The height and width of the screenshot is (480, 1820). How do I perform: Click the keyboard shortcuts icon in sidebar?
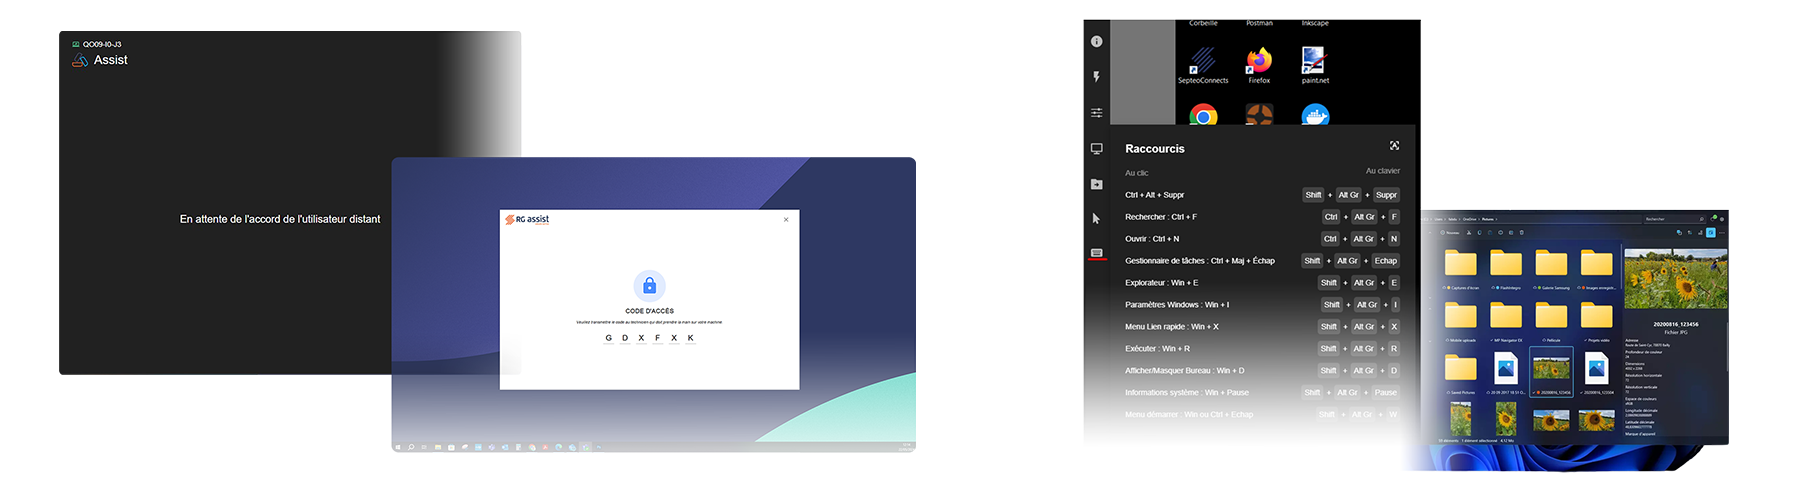pyautogui.click(x=1096, y=253)
